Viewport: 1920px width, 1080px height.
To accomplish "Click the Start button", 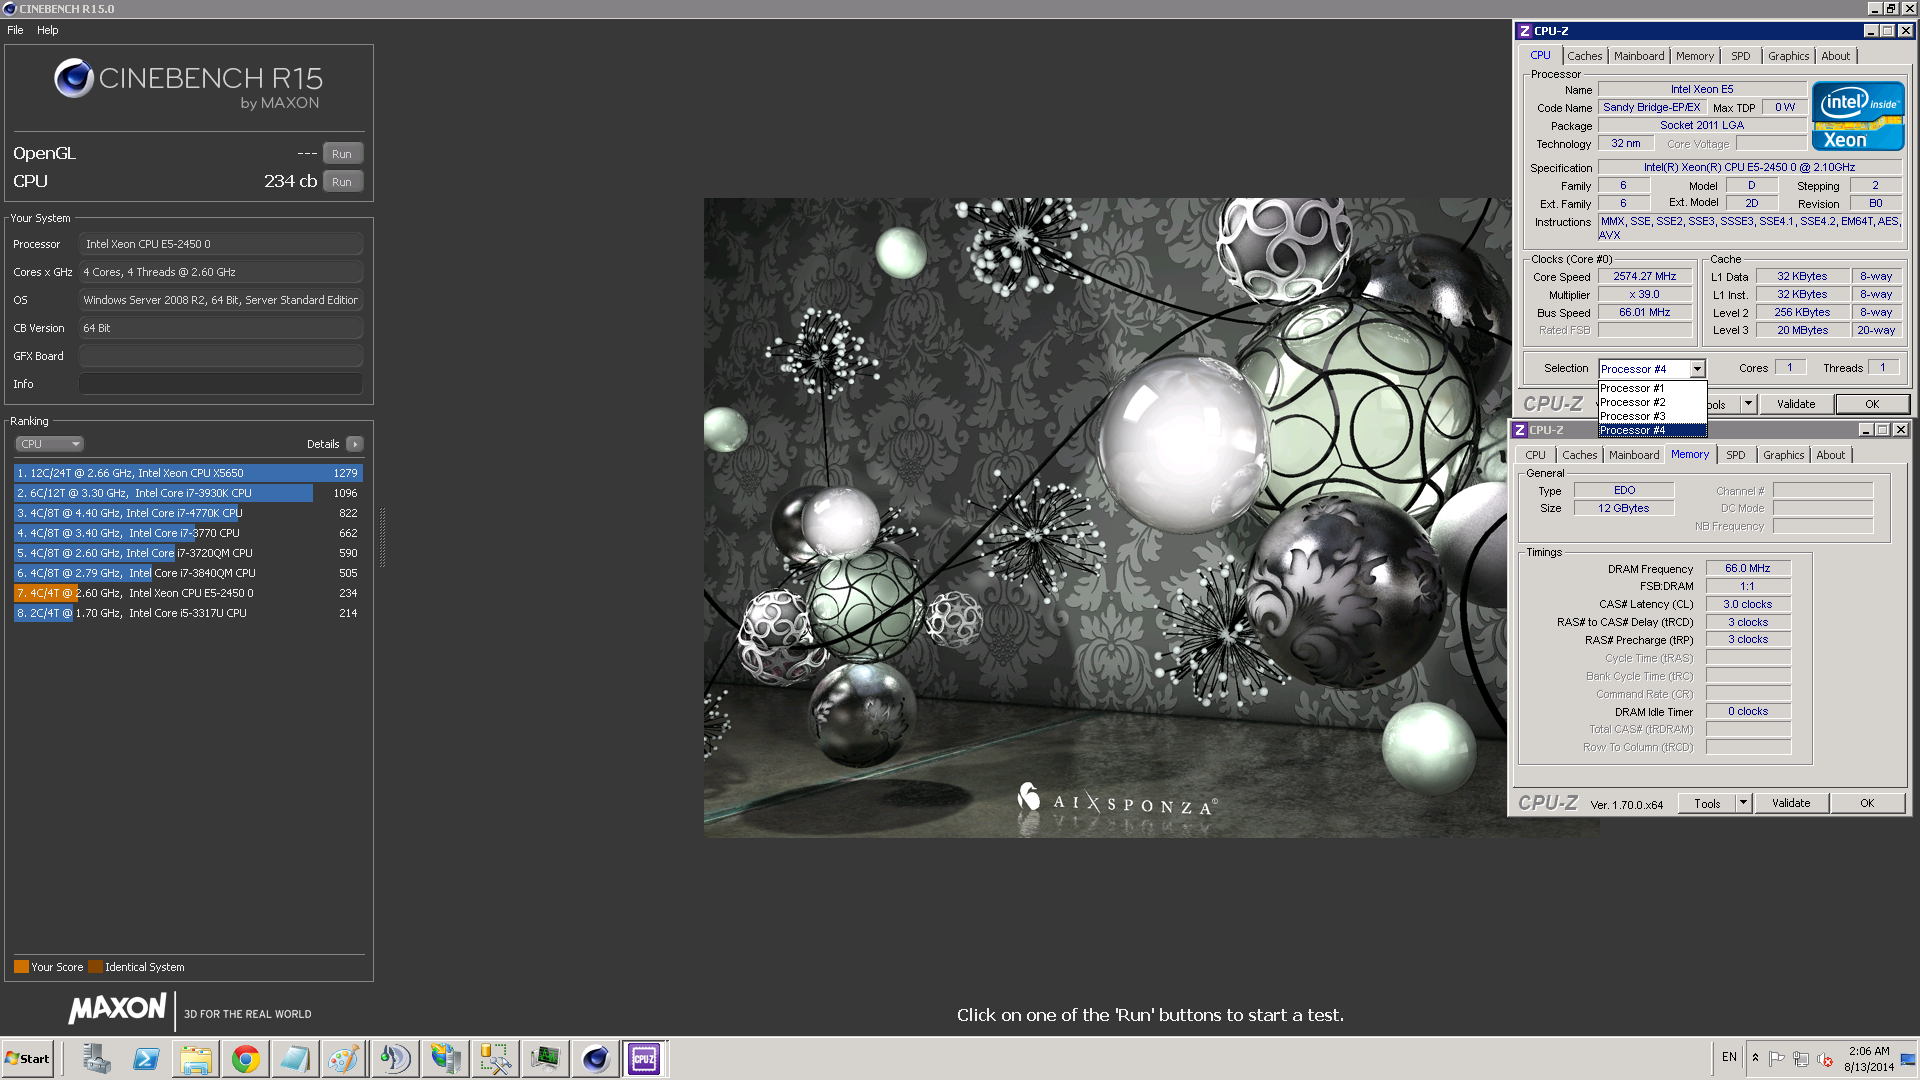I will point(28,1058).
